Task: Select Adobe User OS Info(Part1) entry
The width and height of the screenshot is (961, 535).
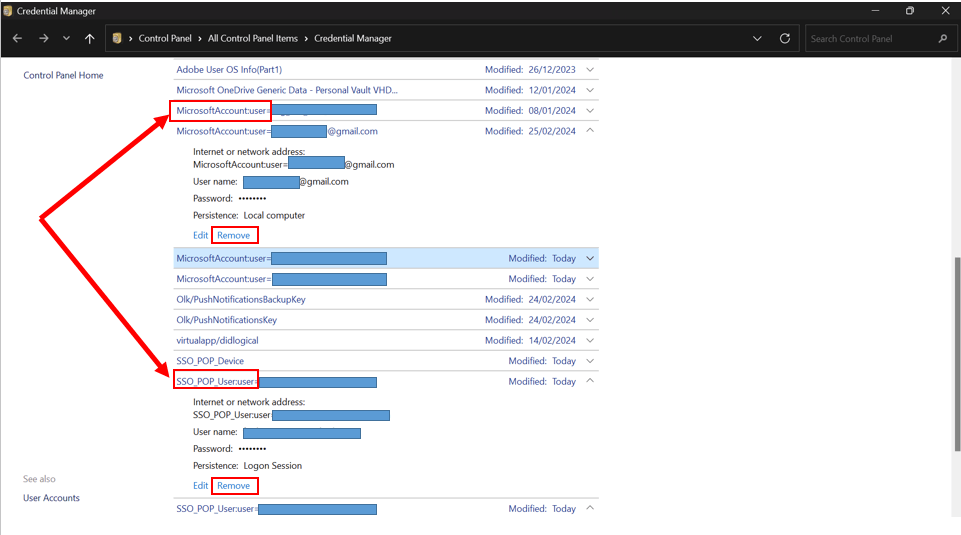Action: [x=229, y=70]
